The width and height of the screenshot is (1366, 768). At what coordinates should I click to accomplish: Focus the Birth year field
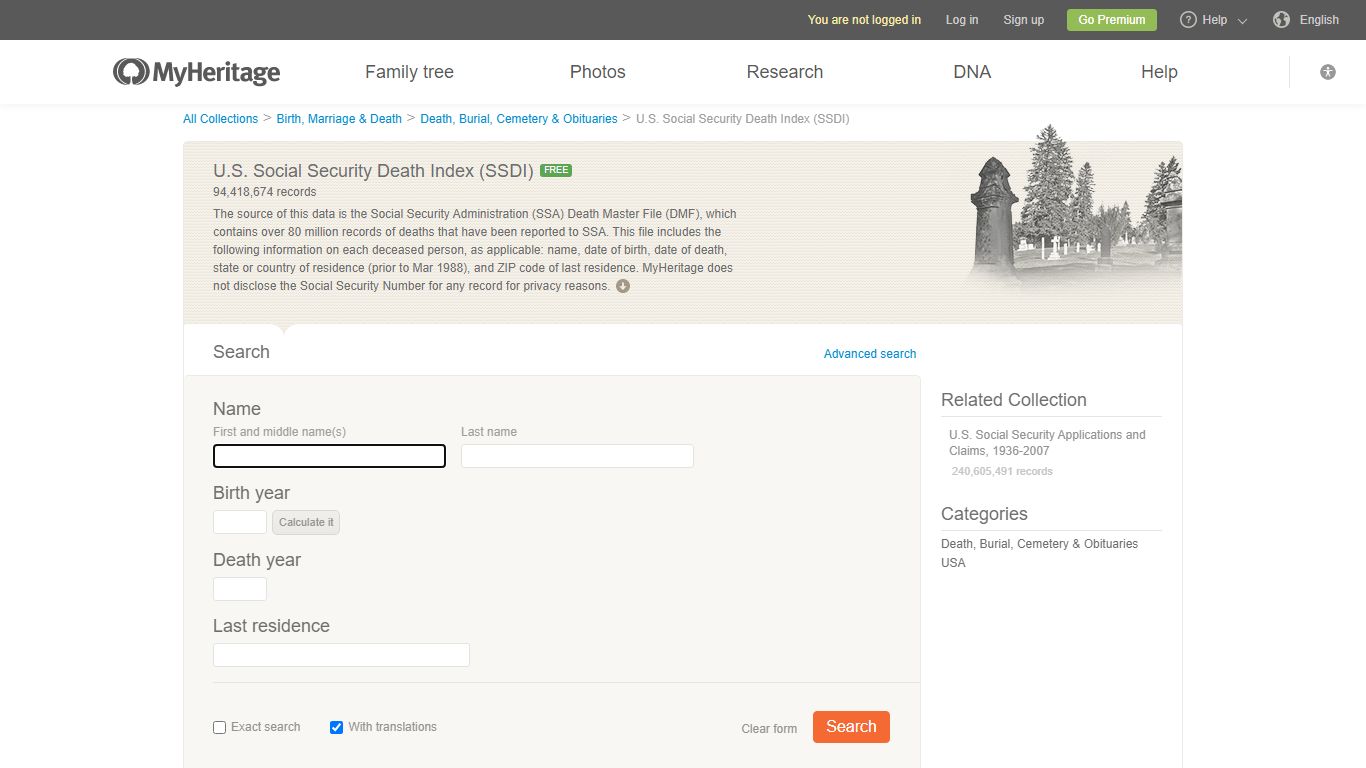[x=240, y=522]
